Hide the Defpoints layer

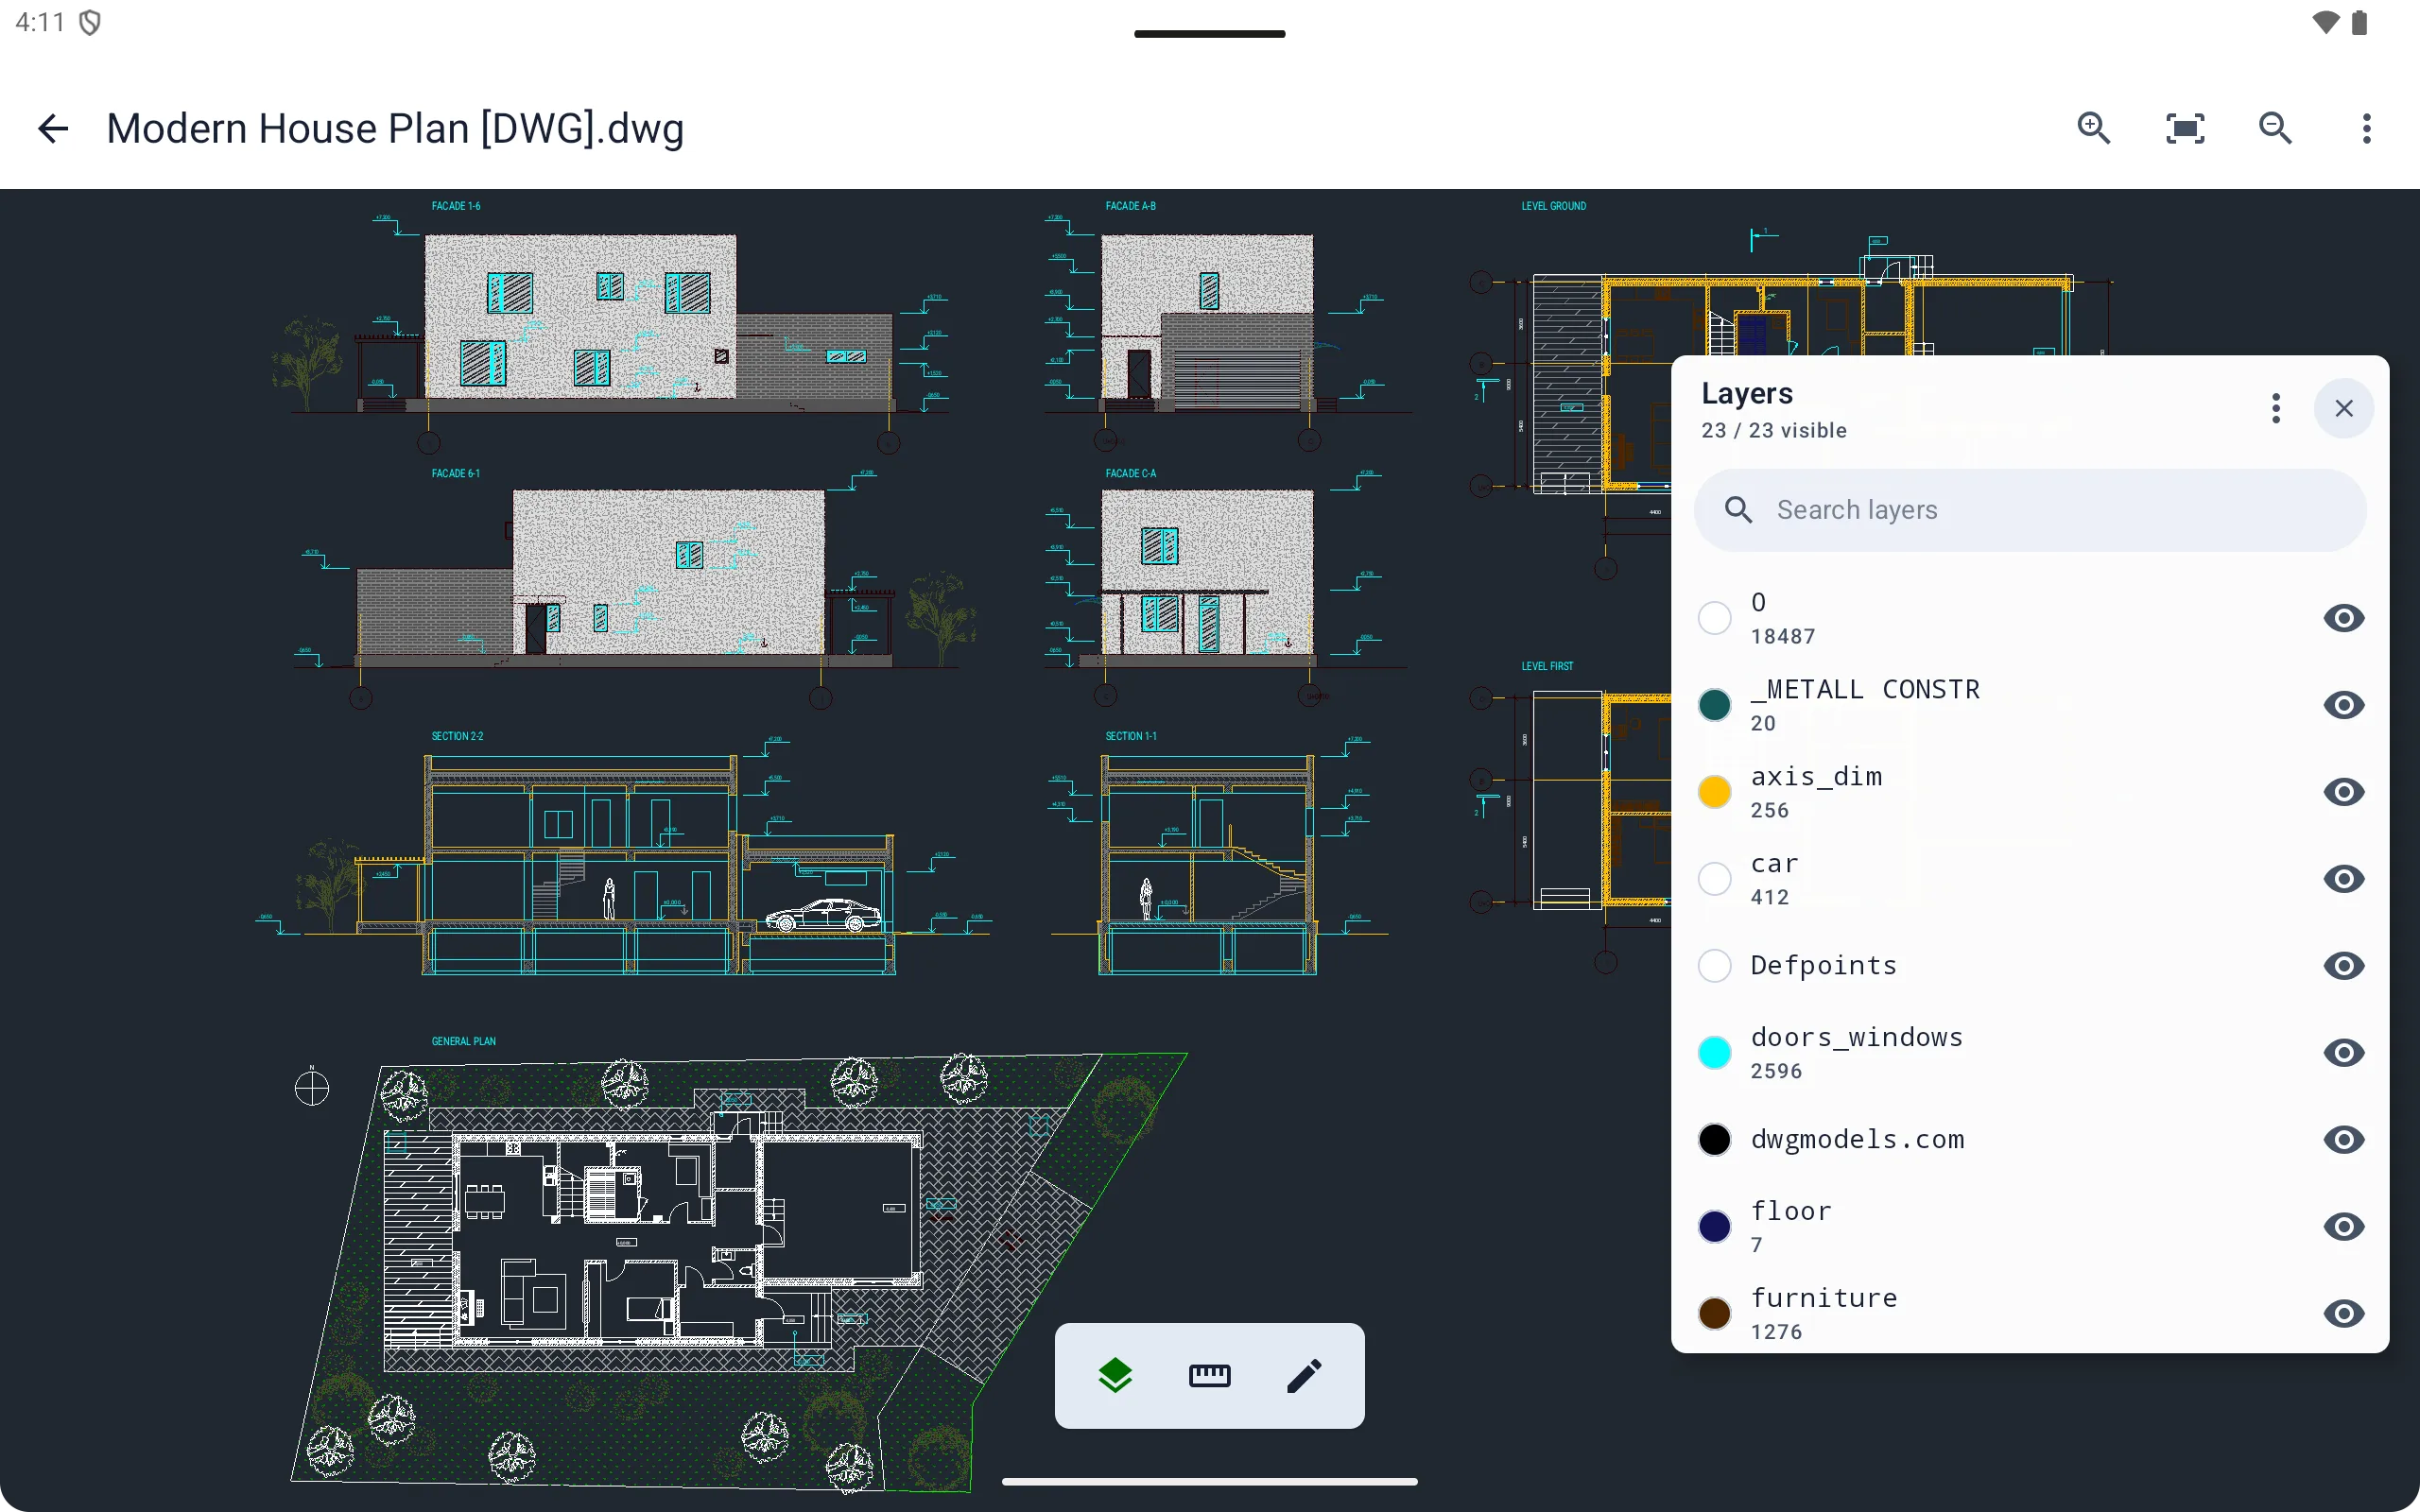(x=2343, y=966)
